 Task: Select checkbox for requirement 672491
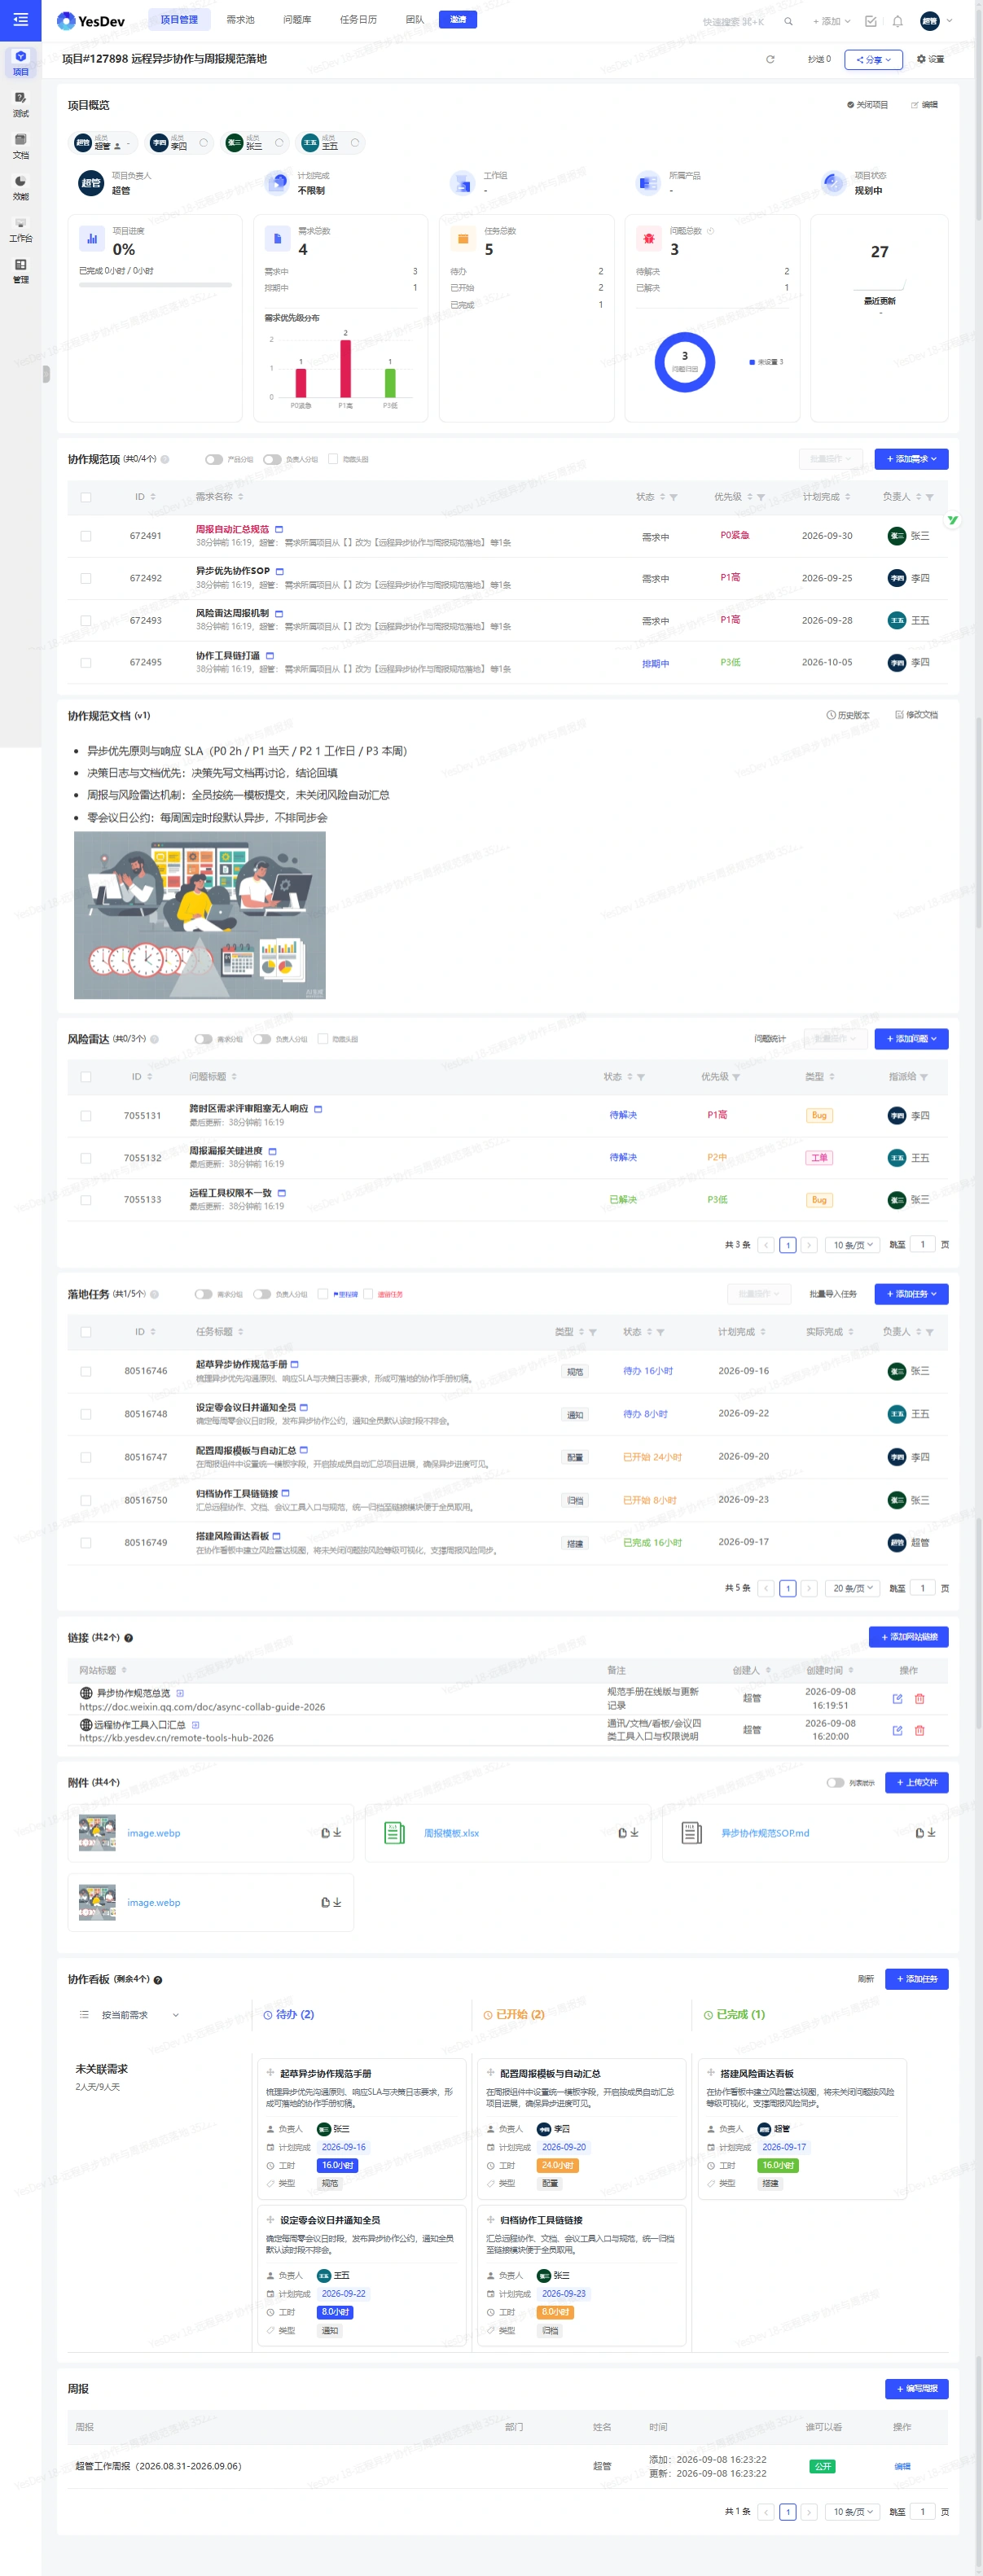point(85,536)
